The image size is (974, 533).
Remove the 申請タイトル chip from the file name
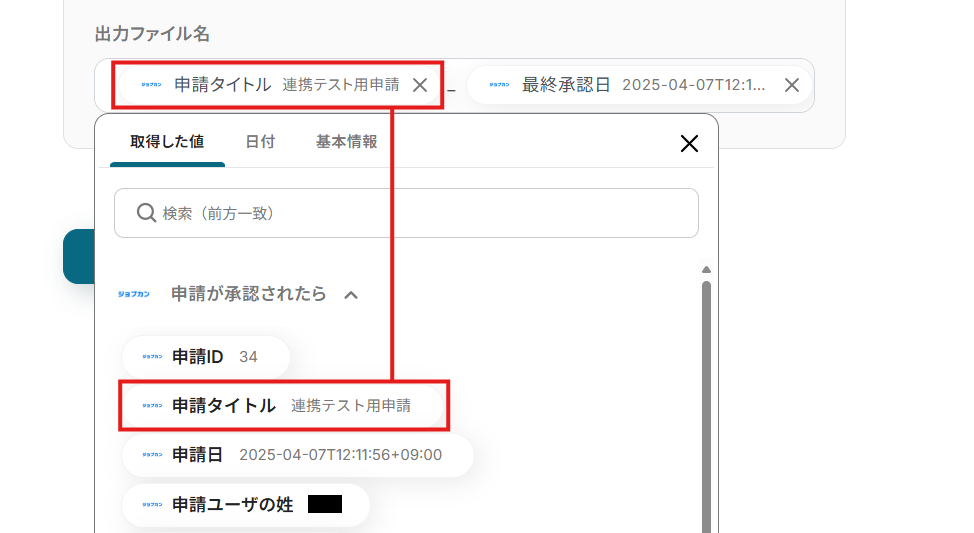[x=420, y=85]
